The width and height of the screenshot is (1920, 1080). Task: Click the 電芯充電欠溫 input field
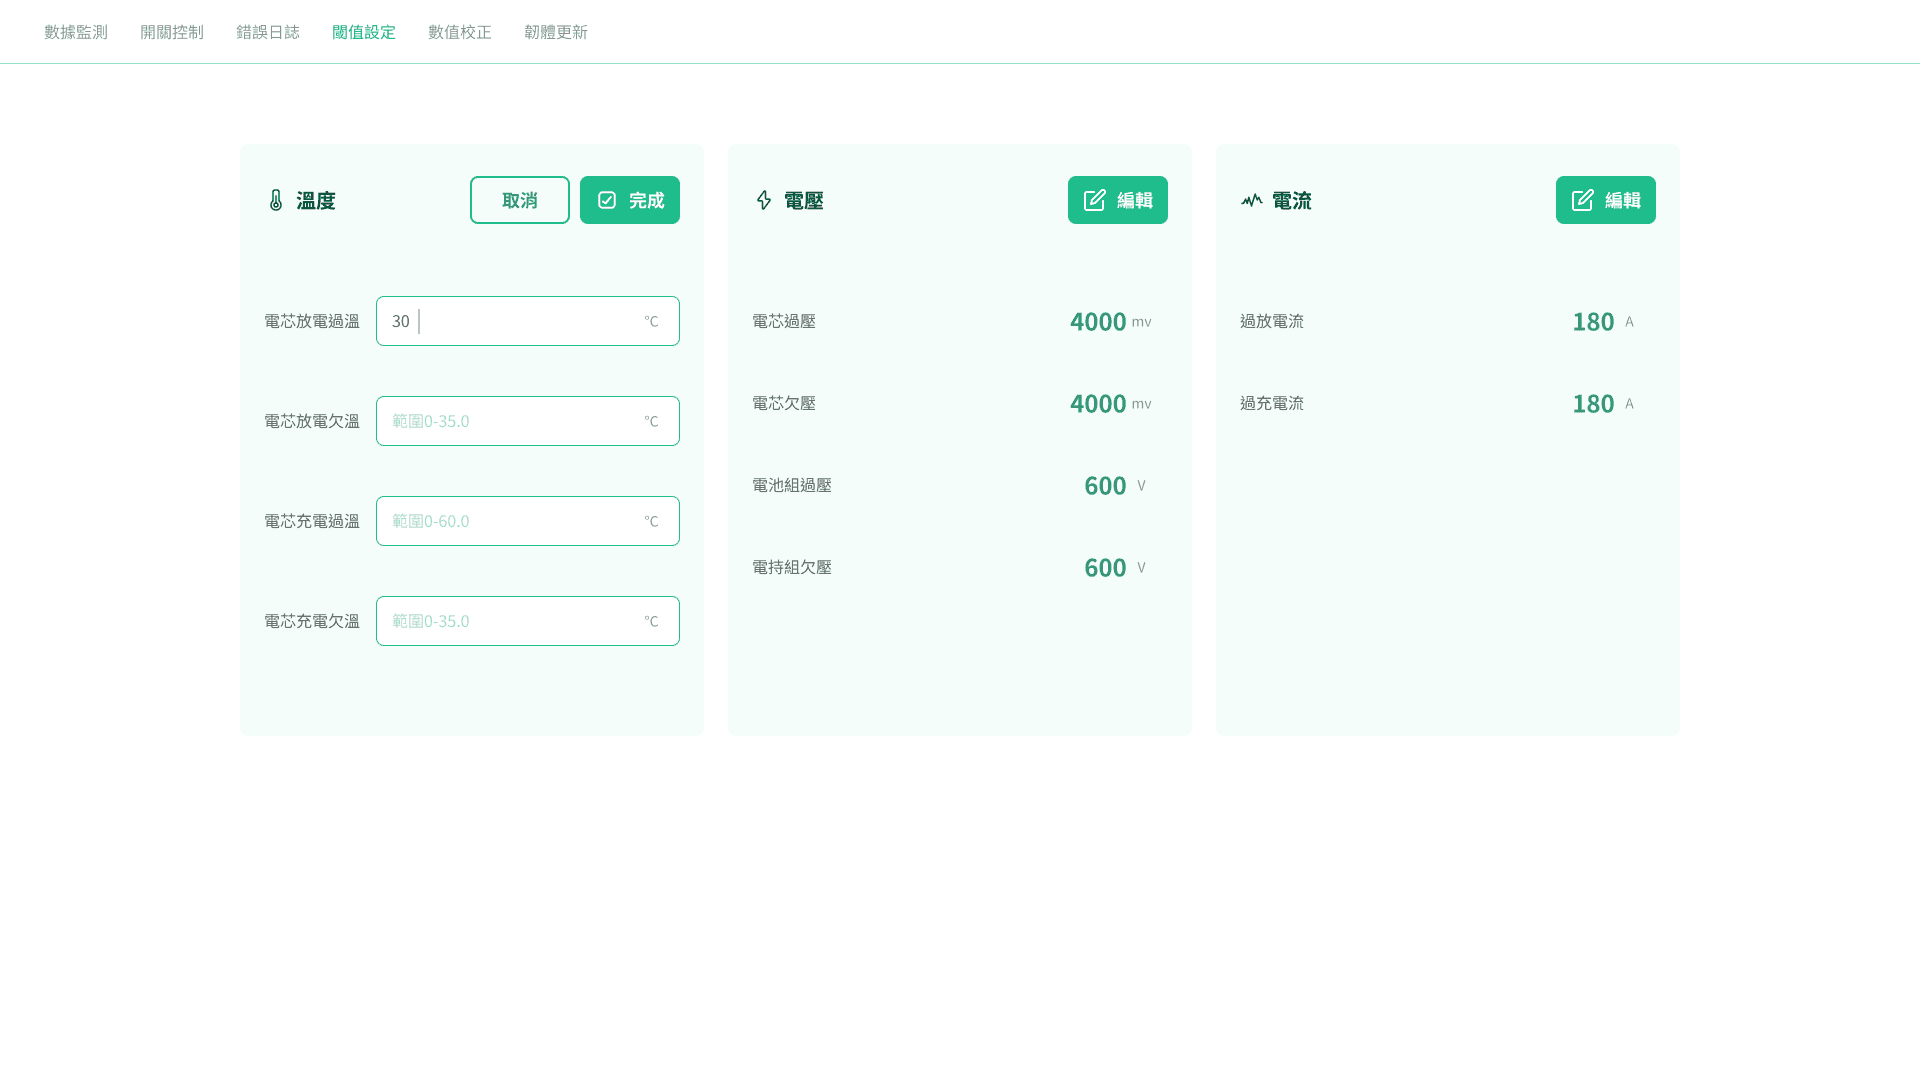(527, 620)
